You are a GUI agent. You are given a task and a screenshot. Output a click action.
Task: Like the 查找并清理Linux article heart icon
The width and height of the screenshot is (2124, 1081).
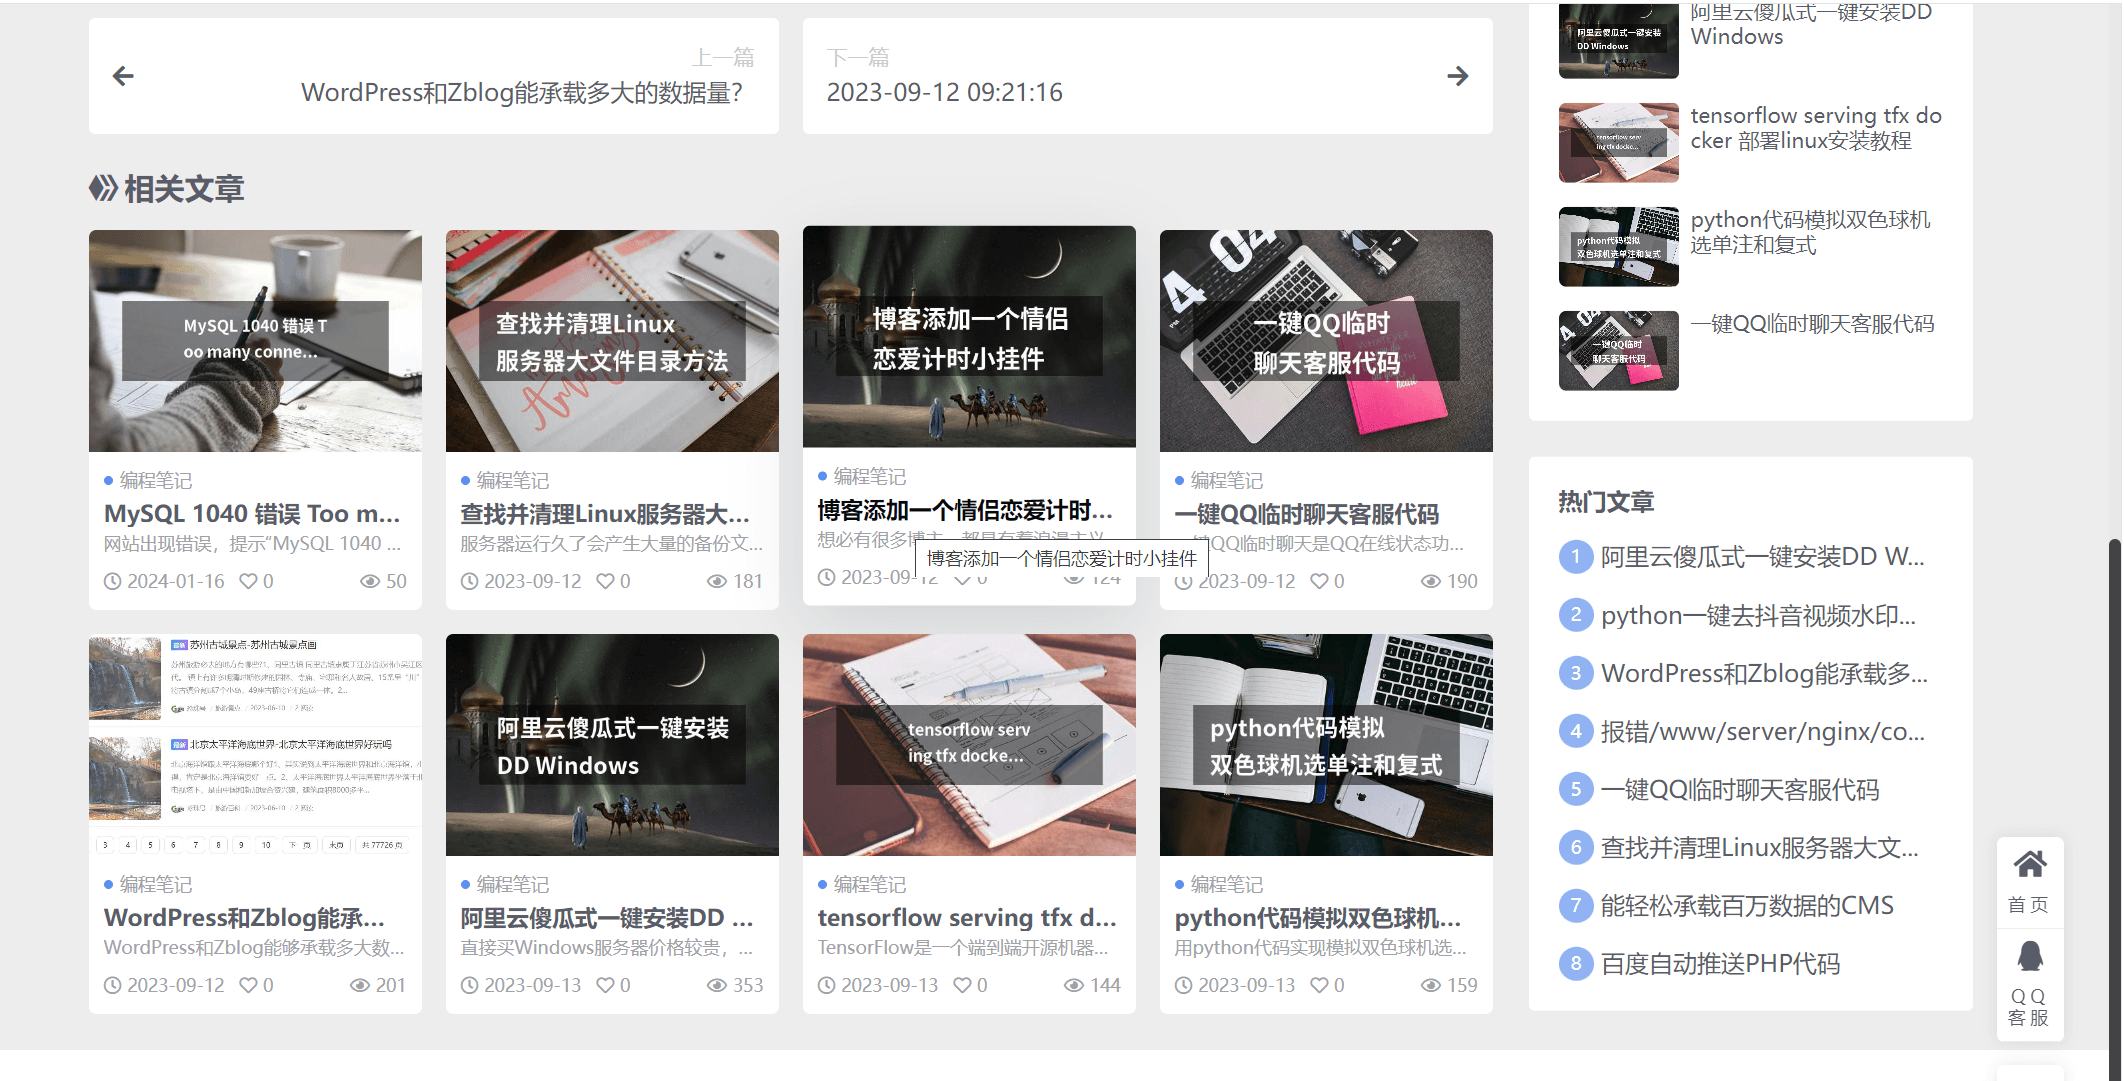pyautogui.click(x=605, y=581)
